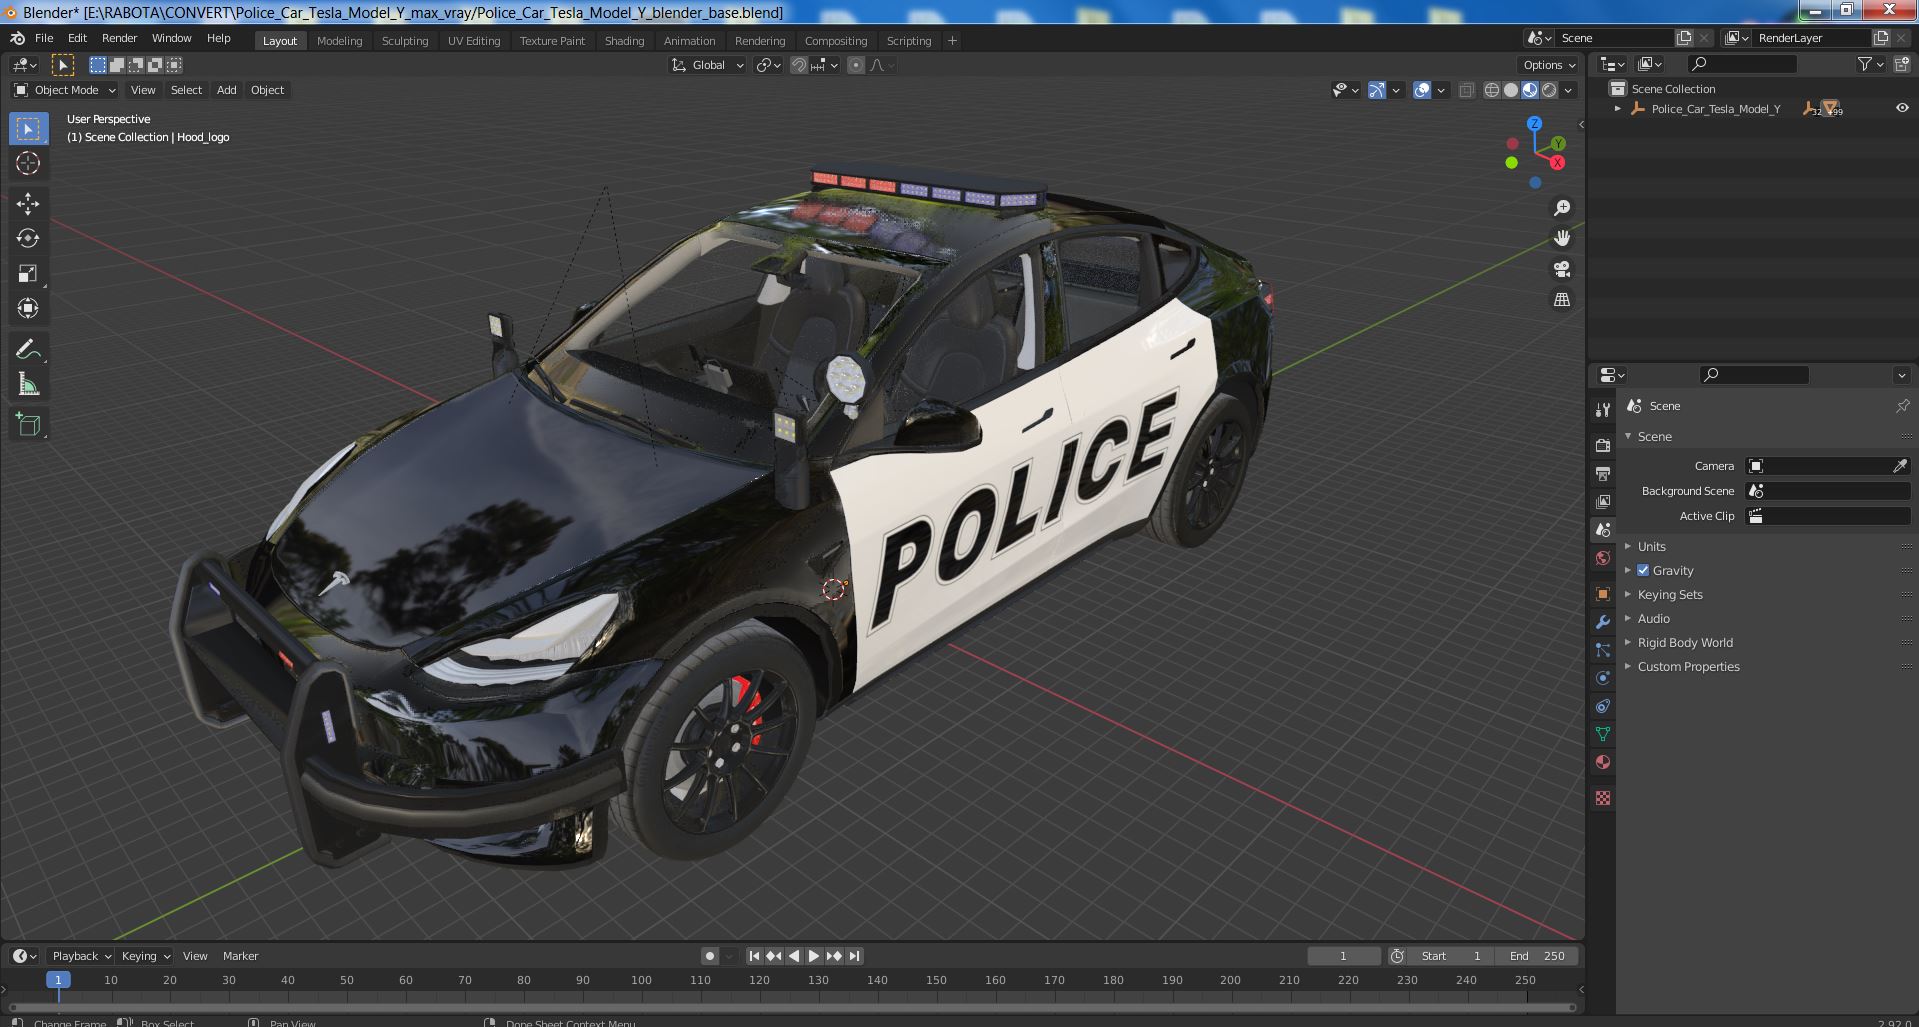Choose the Measure tool

pyautogui.click(x=28, y=384)
